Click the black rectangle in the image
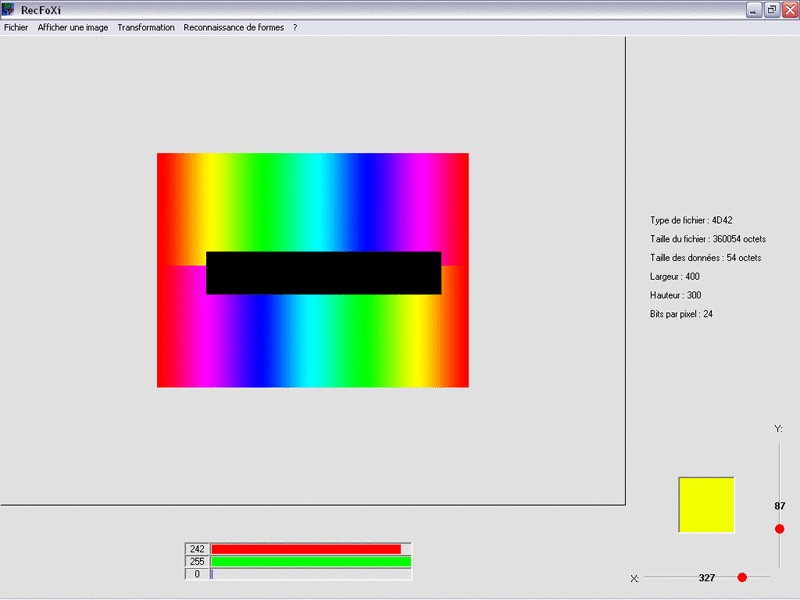Image resolution: width=800 pixels, height=600 pixels. [x=323, y=273]
